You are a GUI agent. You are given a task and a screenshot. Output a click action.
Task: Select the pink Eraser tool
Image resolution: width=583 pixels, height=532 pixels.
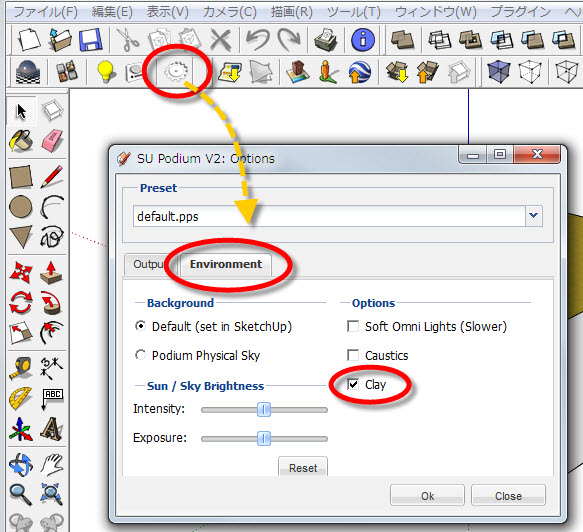(x=52, y=141)
